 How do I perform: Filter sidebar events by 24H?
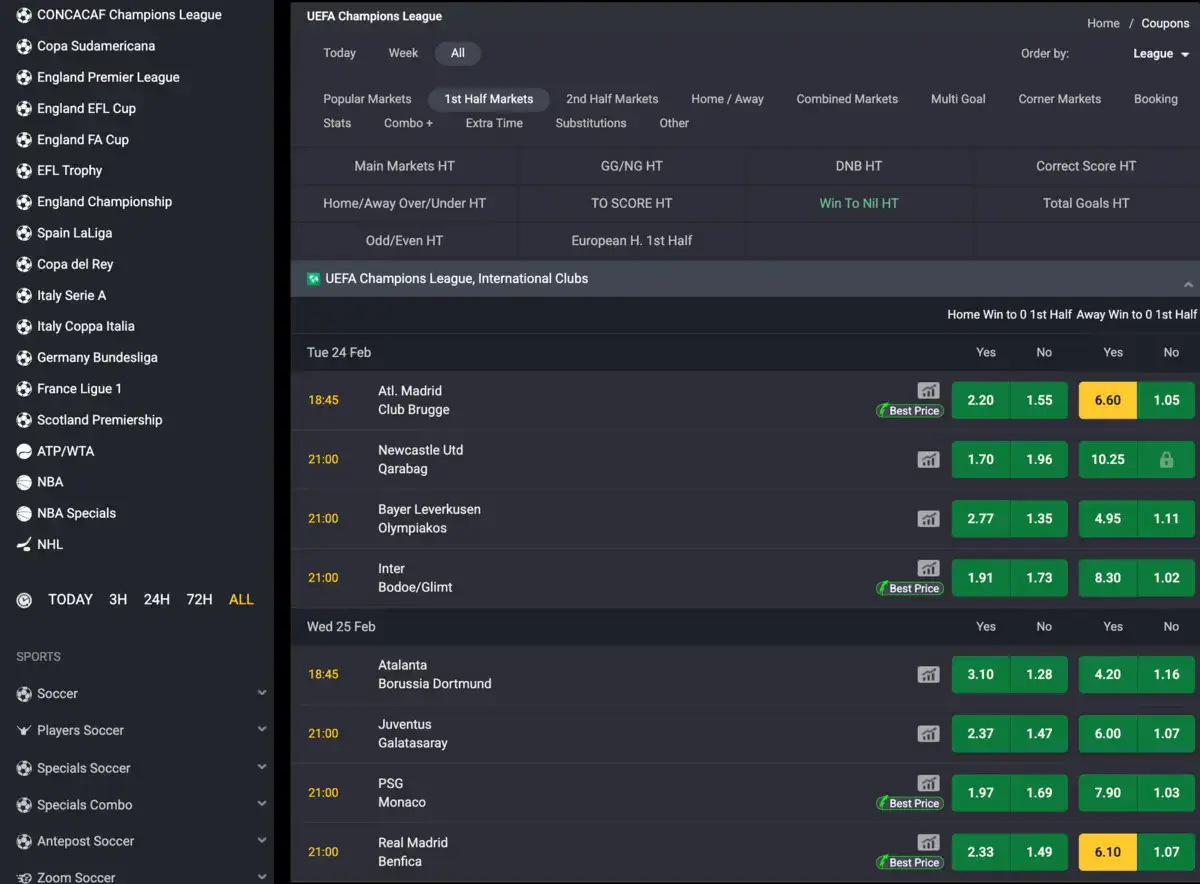[x=157, y=600]
